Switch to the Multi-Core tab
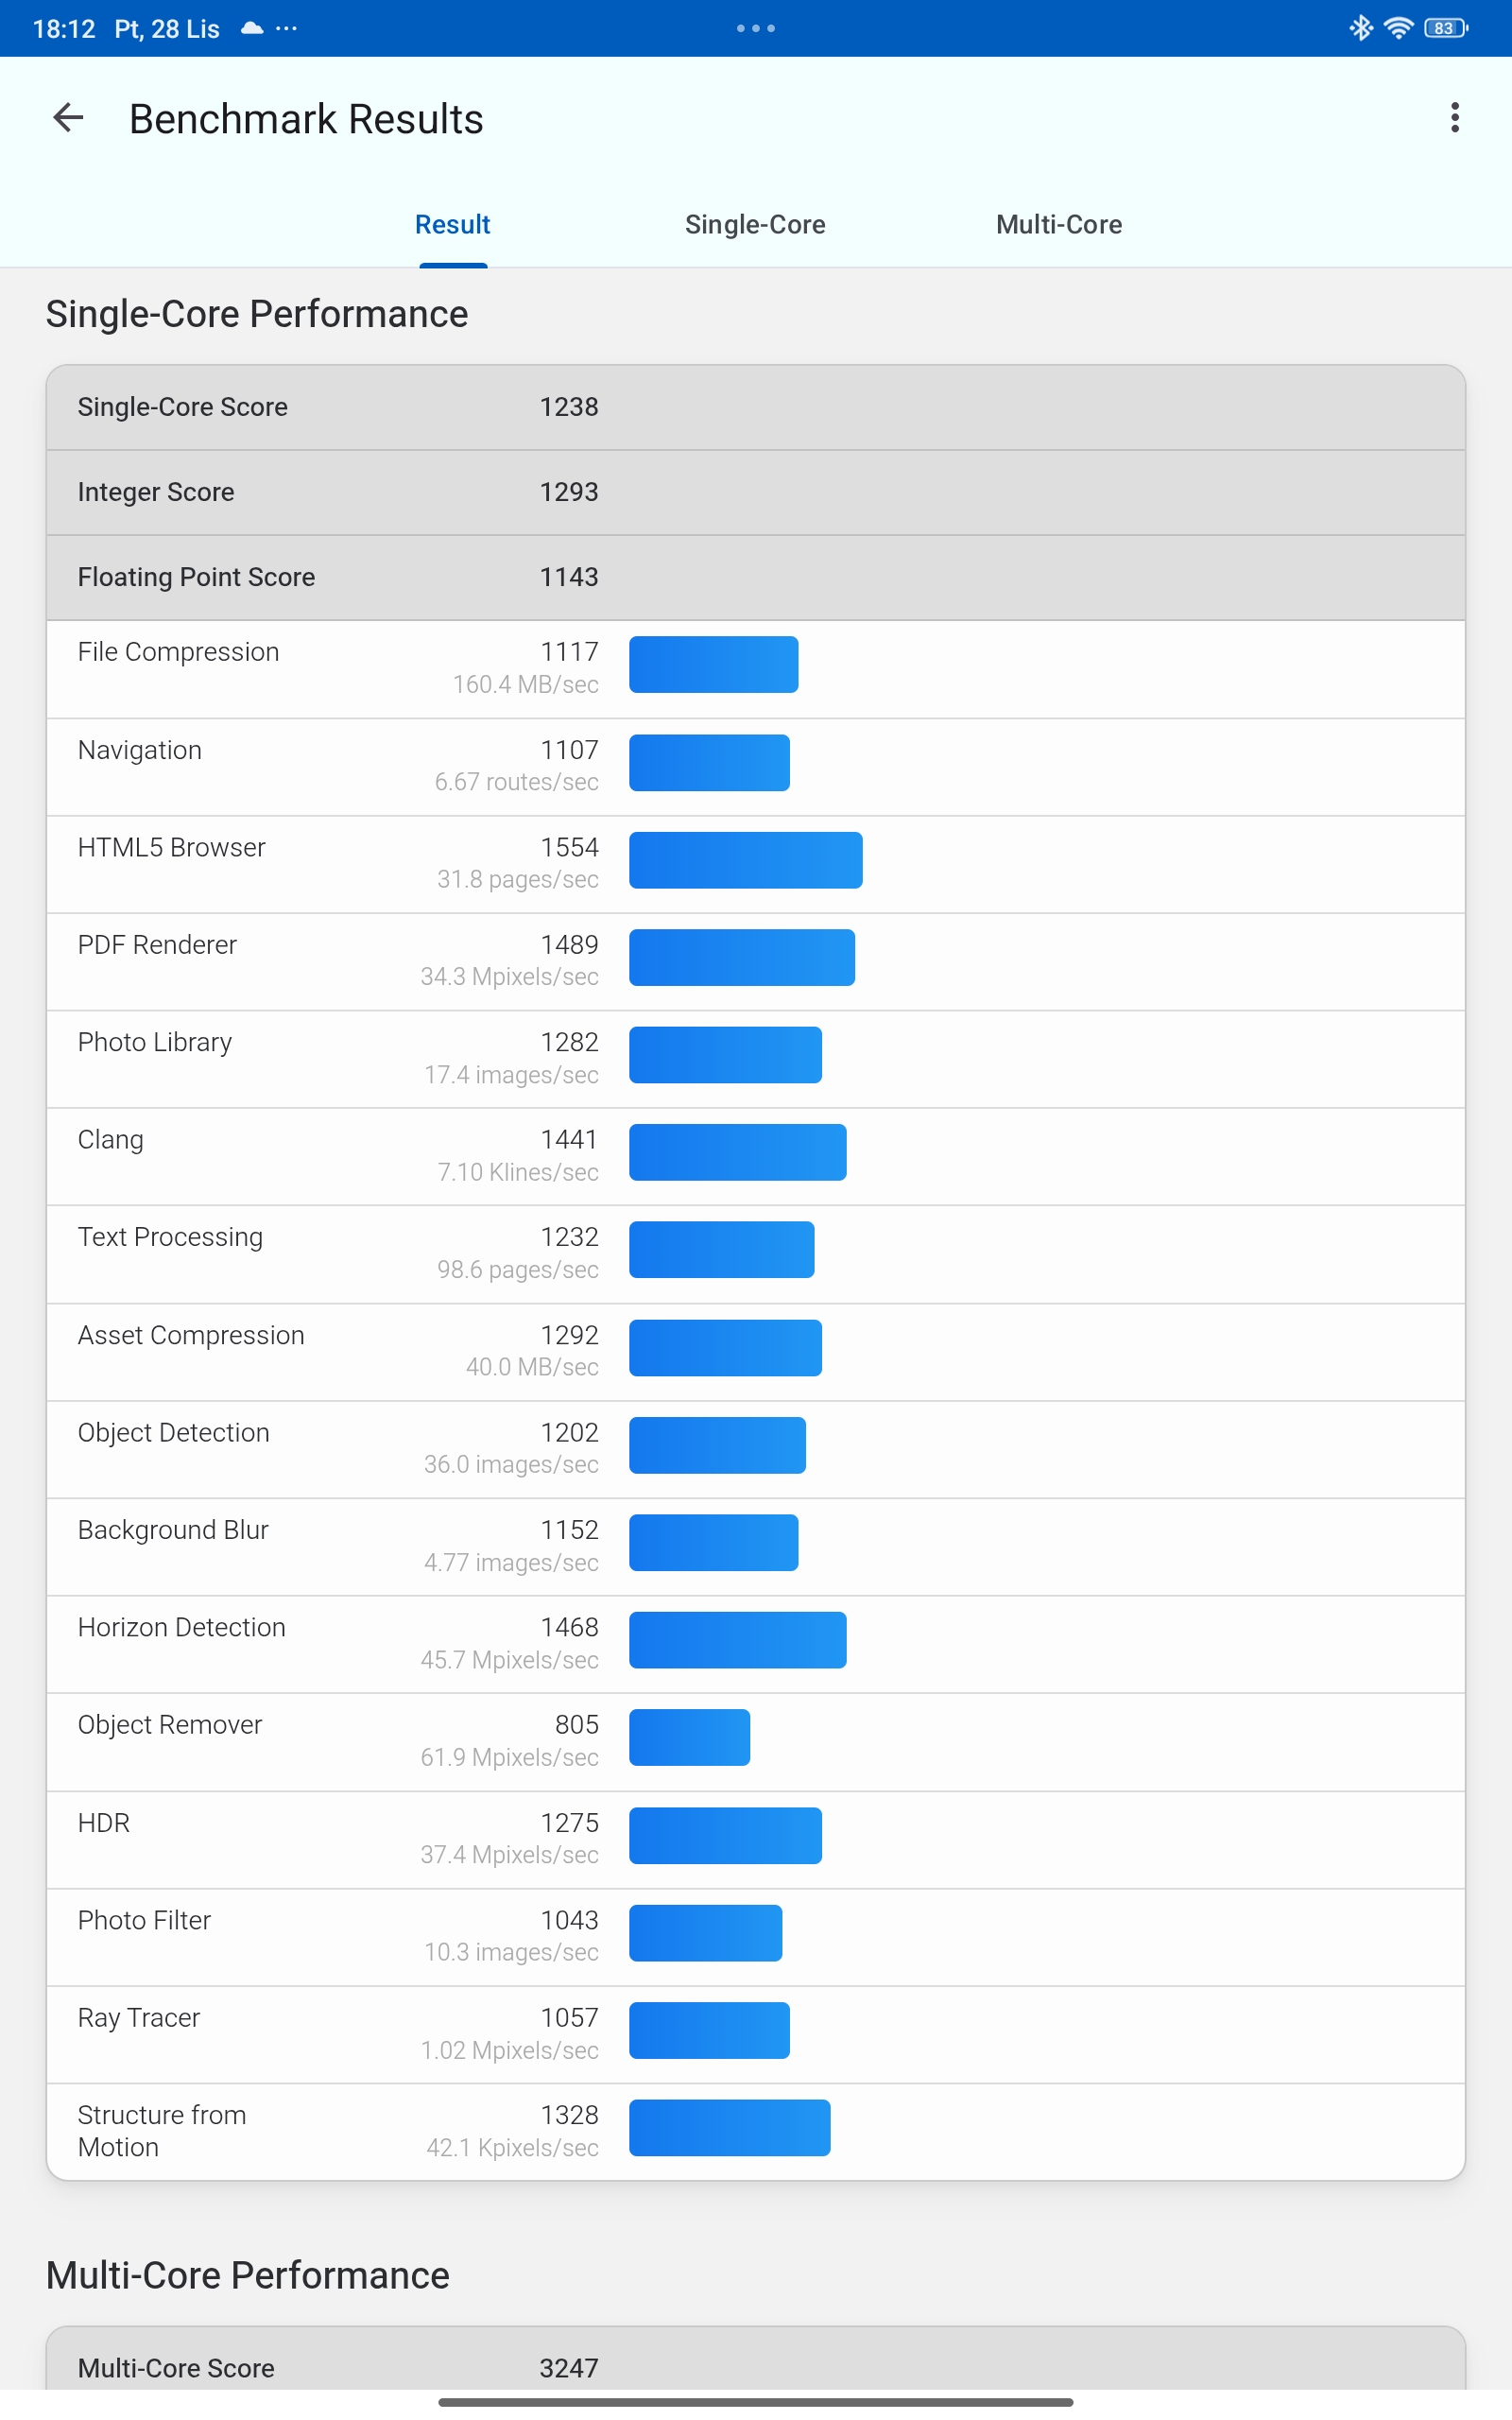Screen dimensions: 1512x2420 (x=1058, y=225)
